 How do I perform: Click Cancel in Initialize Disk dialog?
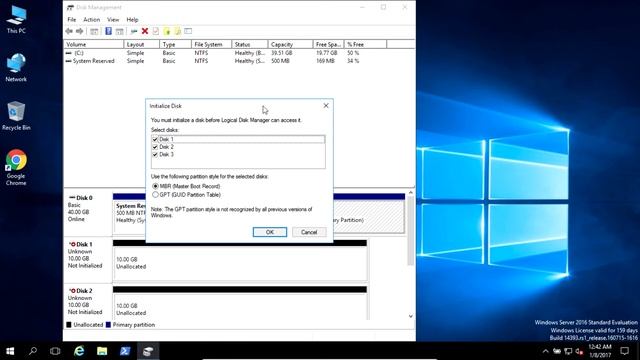309,232
